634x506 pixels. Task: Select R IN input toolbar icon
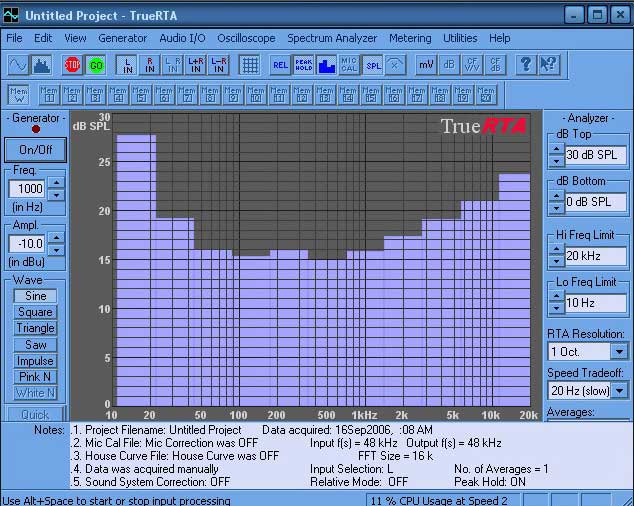[150, 65]
